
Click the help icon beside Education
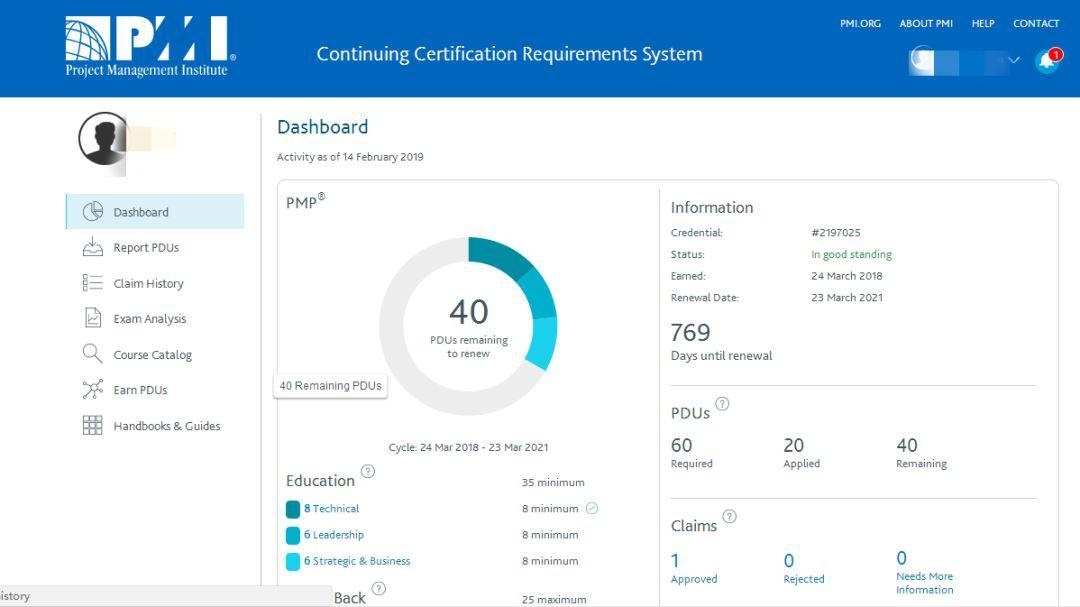coord(368,471)
